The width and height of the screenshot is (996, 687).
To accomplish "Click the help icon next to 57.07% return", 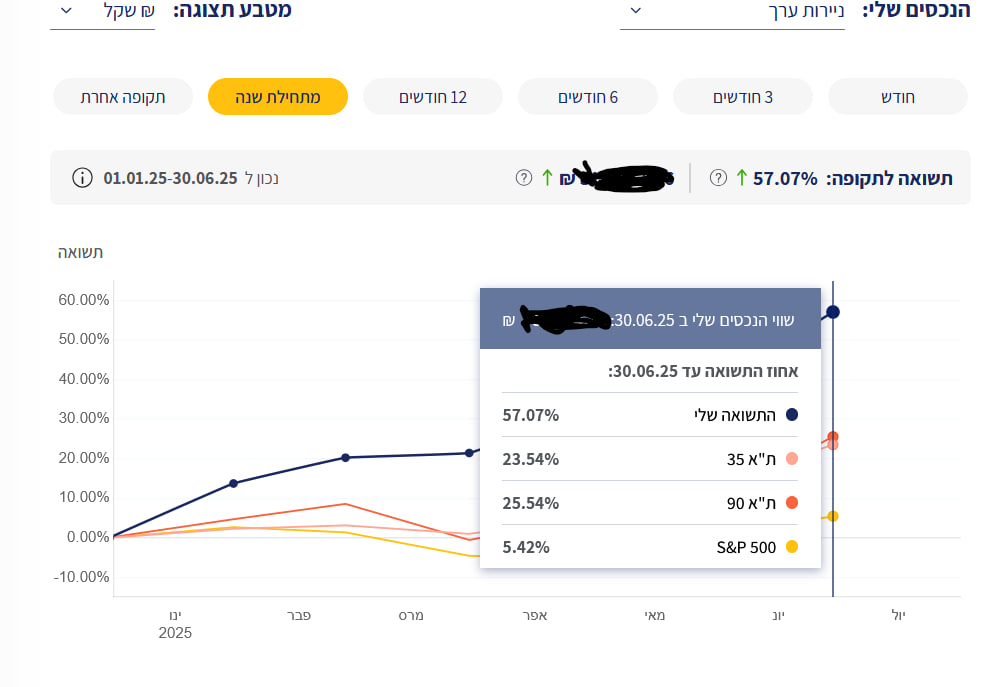I will pos(718,178).
